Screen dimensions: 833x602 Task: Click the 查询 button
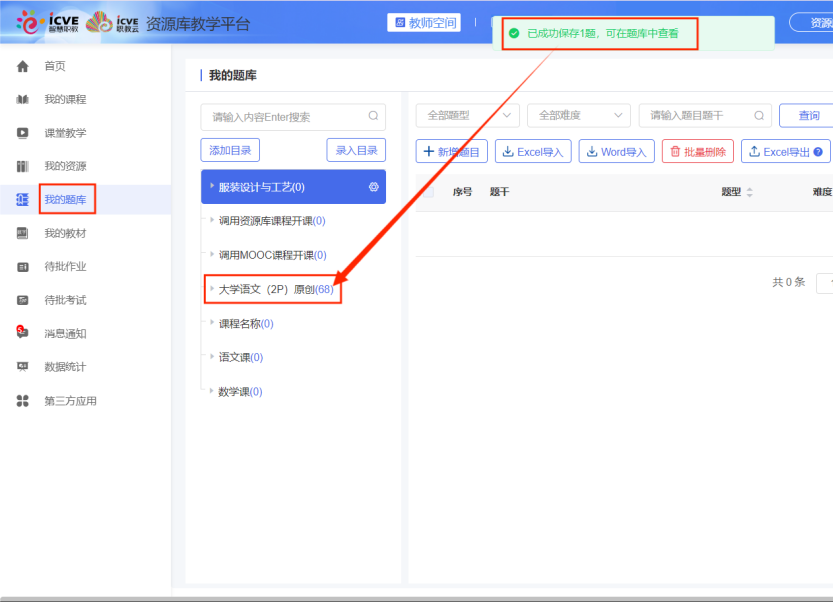(807, 116)
